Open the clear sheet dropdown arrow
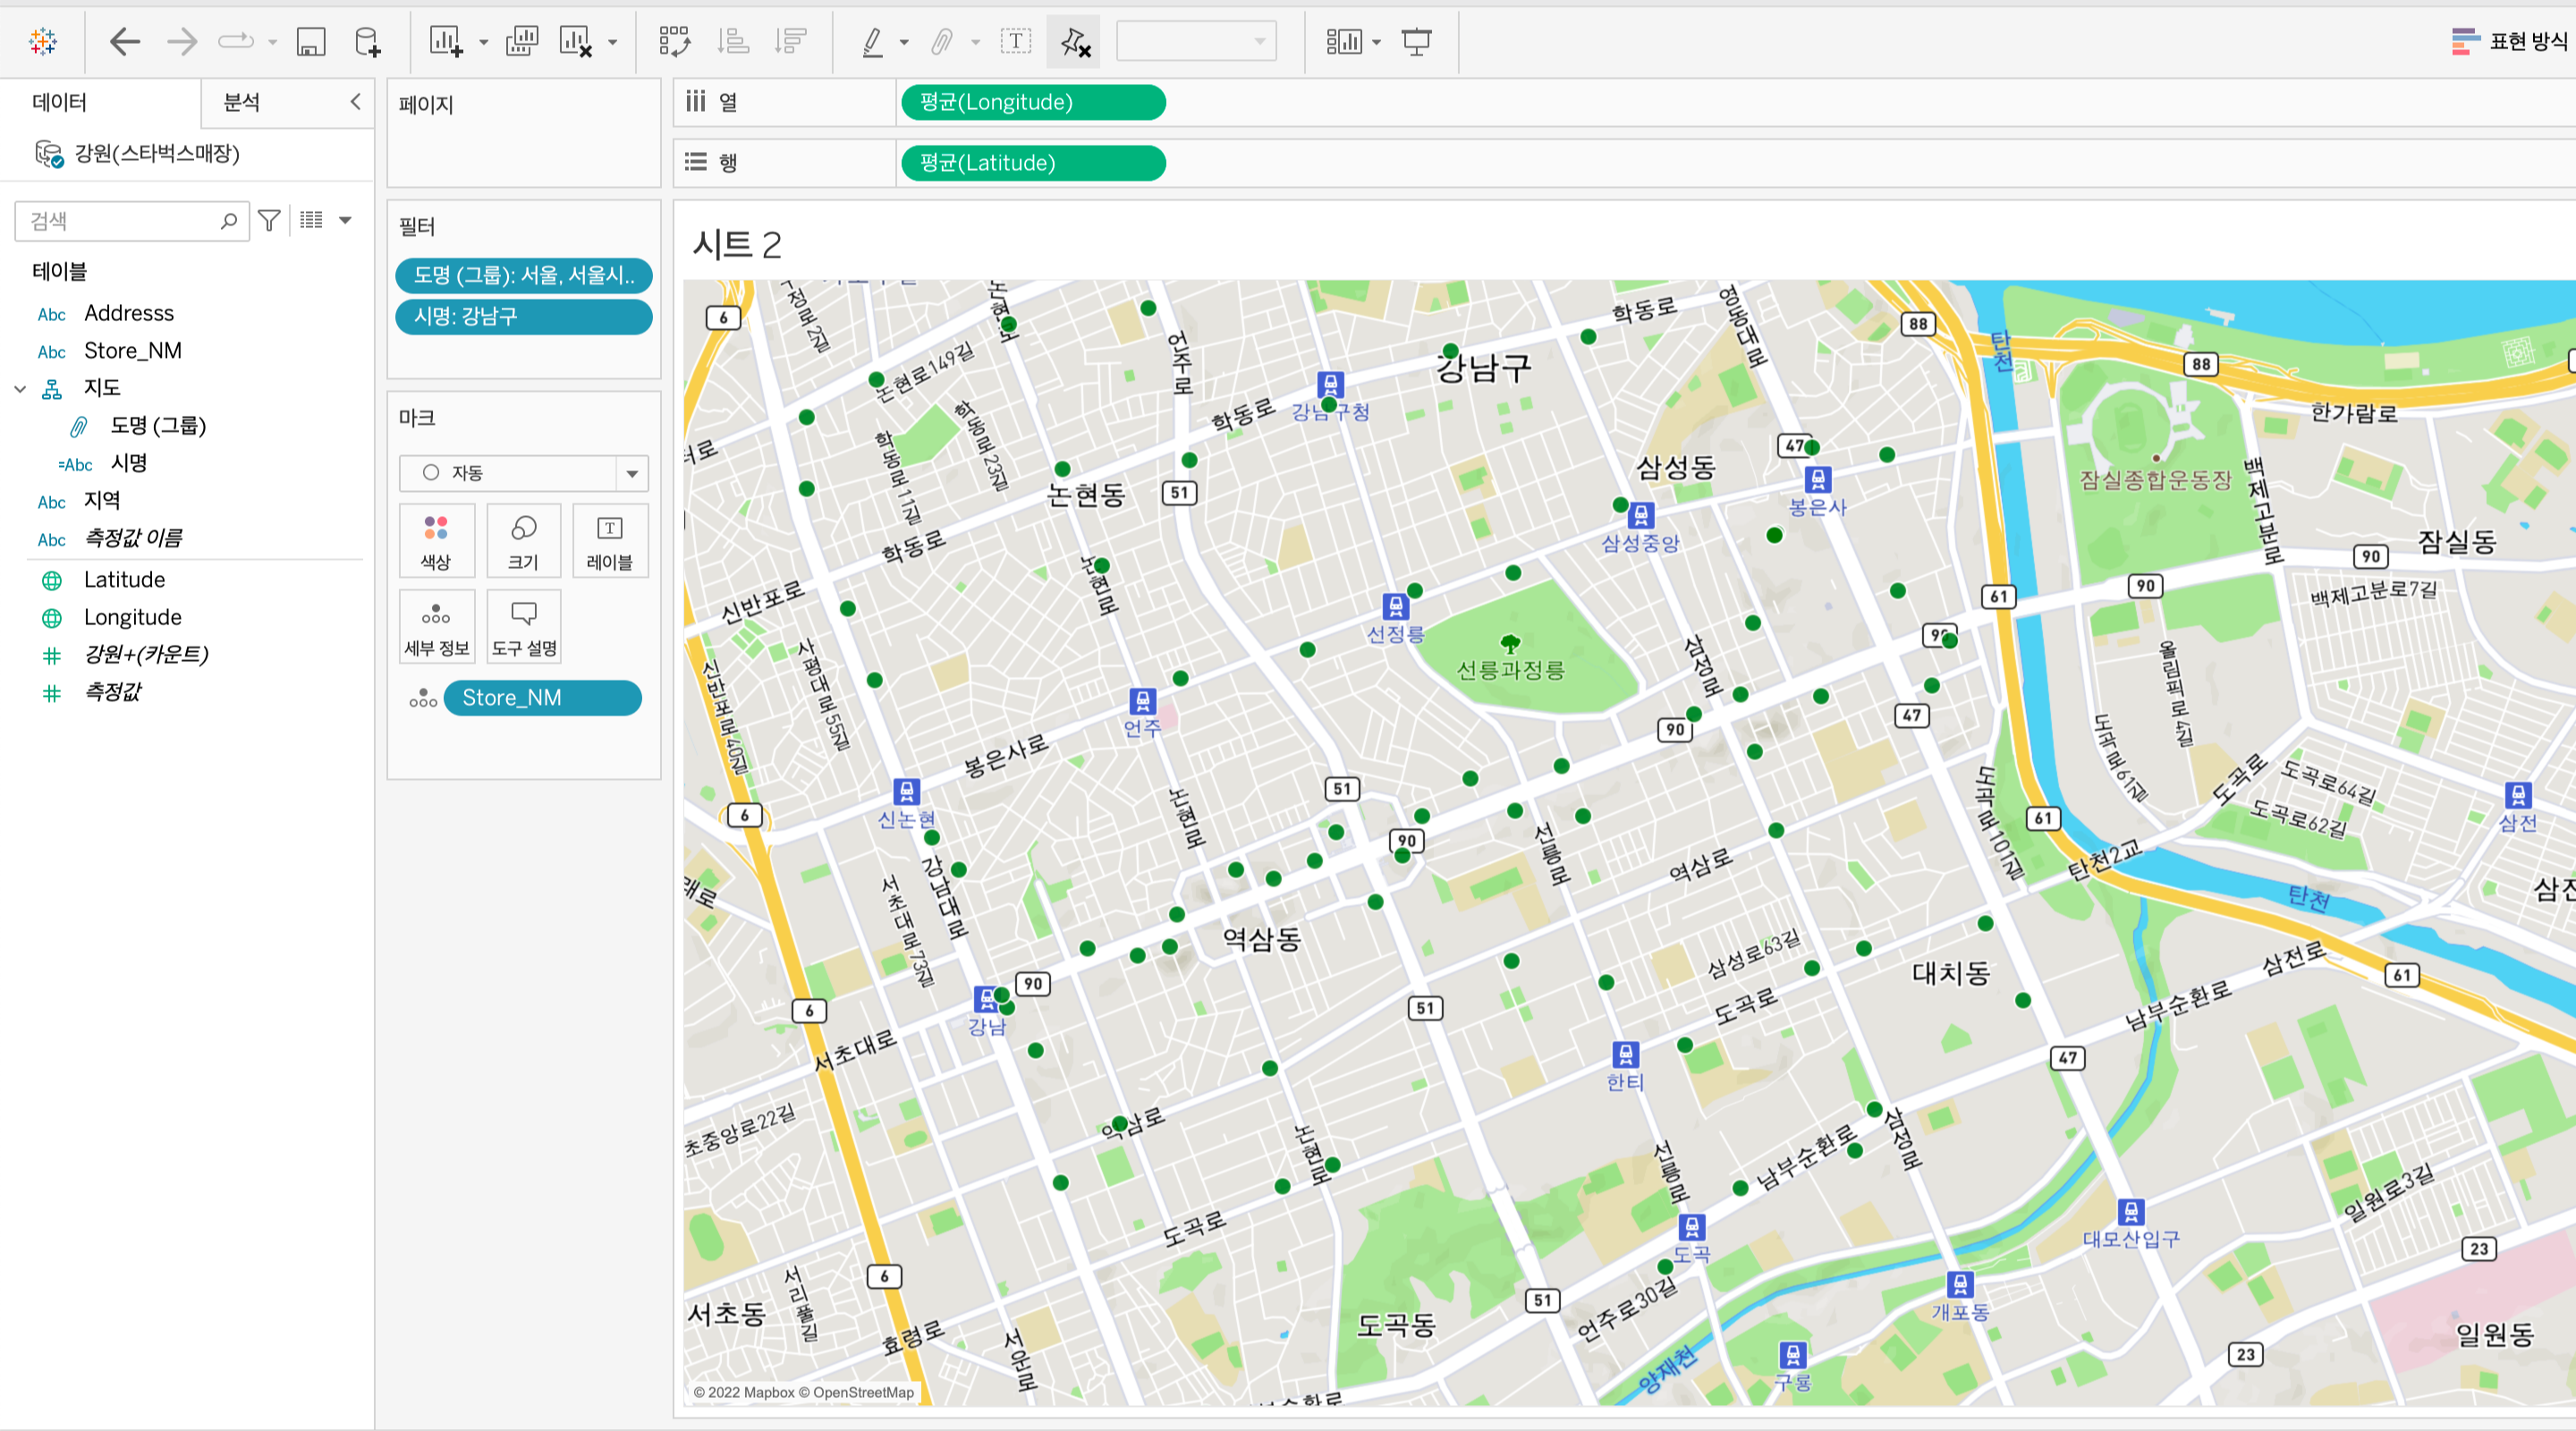This screenshot has width=2576, height=1431. (x=613, y=42)
